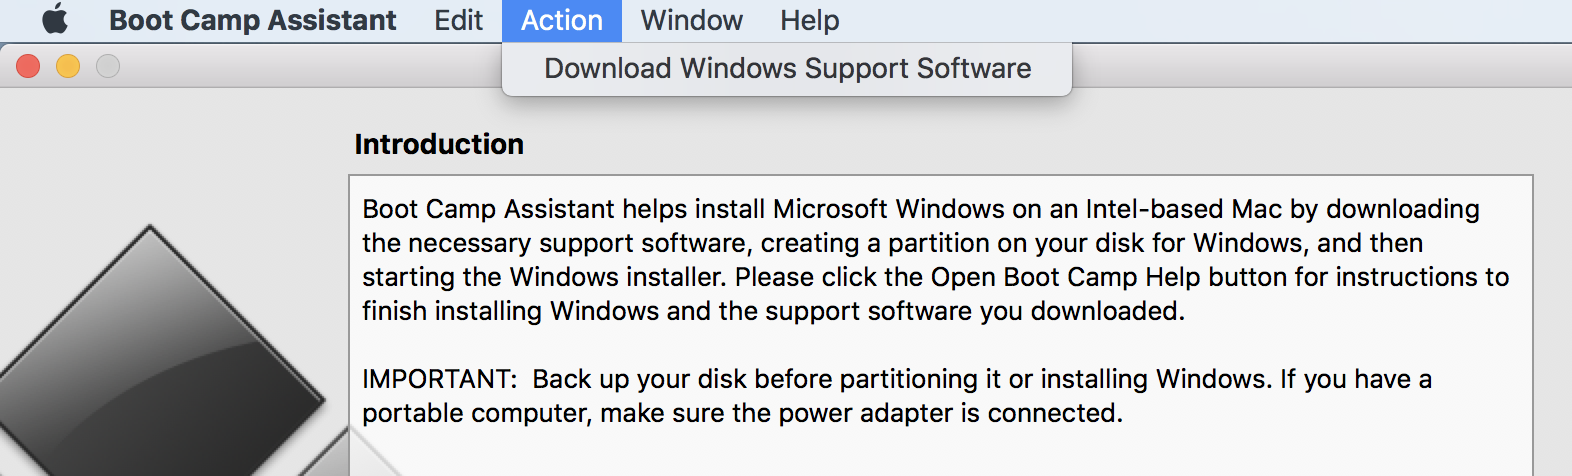Open the Edit menu
Image resolution: width=1572 pixels, height=476 pixels.
pyautogui.click(x=458, y=20)
